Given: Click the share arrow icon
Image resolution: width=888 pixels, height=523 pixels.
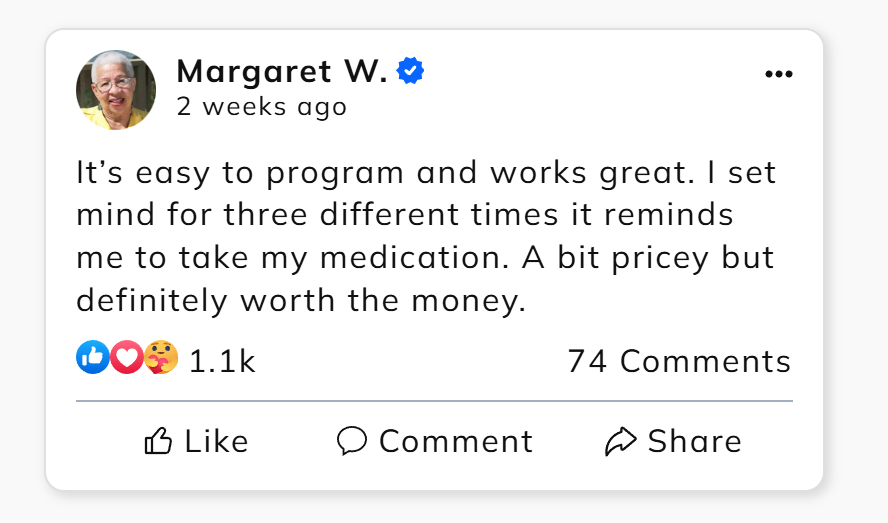Looking at the screenshot, I should pyautogui.click(x=621, y=441).
